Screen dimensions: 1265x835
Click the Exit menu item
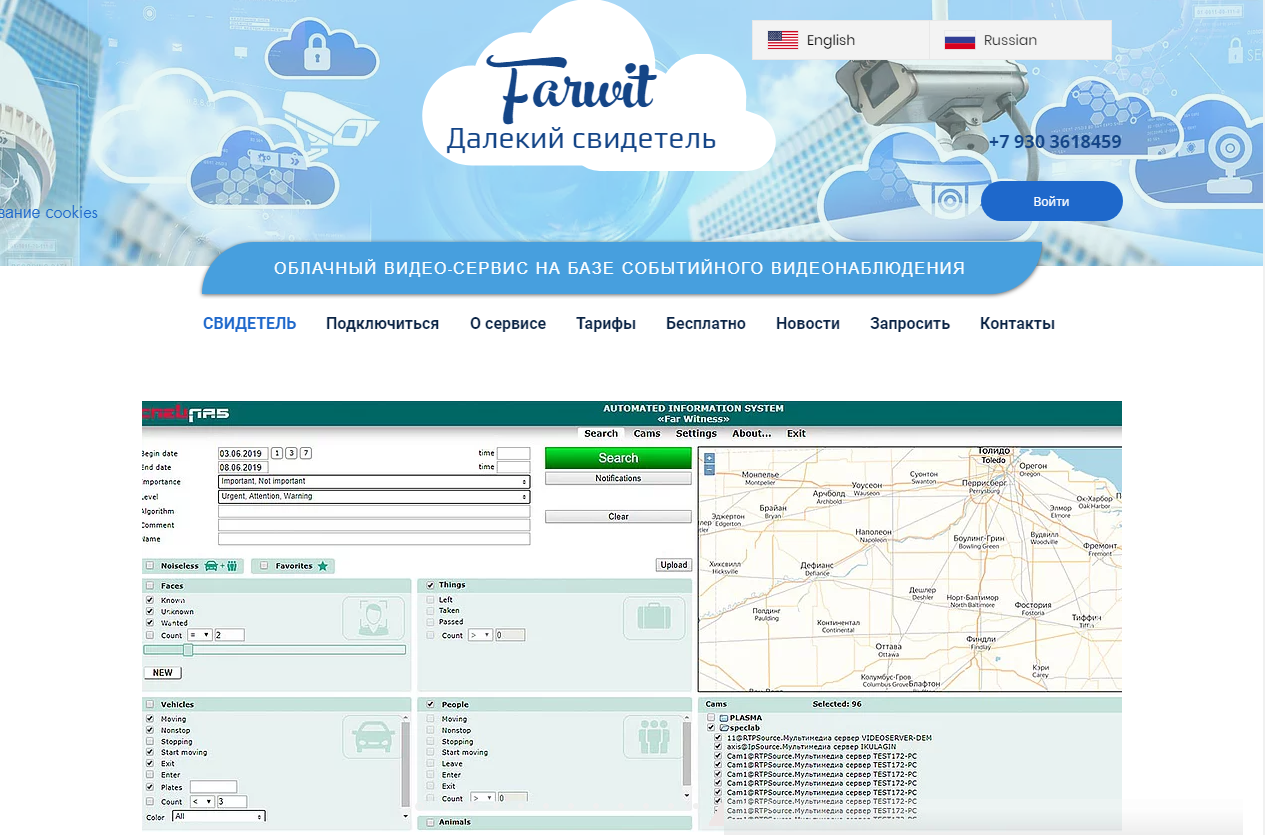point(796,433)
